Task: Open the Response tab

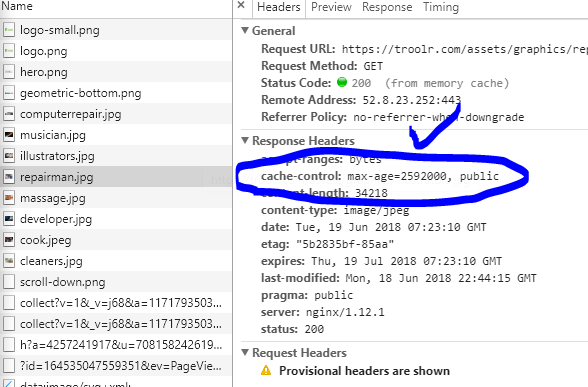Action: [387, 7]
